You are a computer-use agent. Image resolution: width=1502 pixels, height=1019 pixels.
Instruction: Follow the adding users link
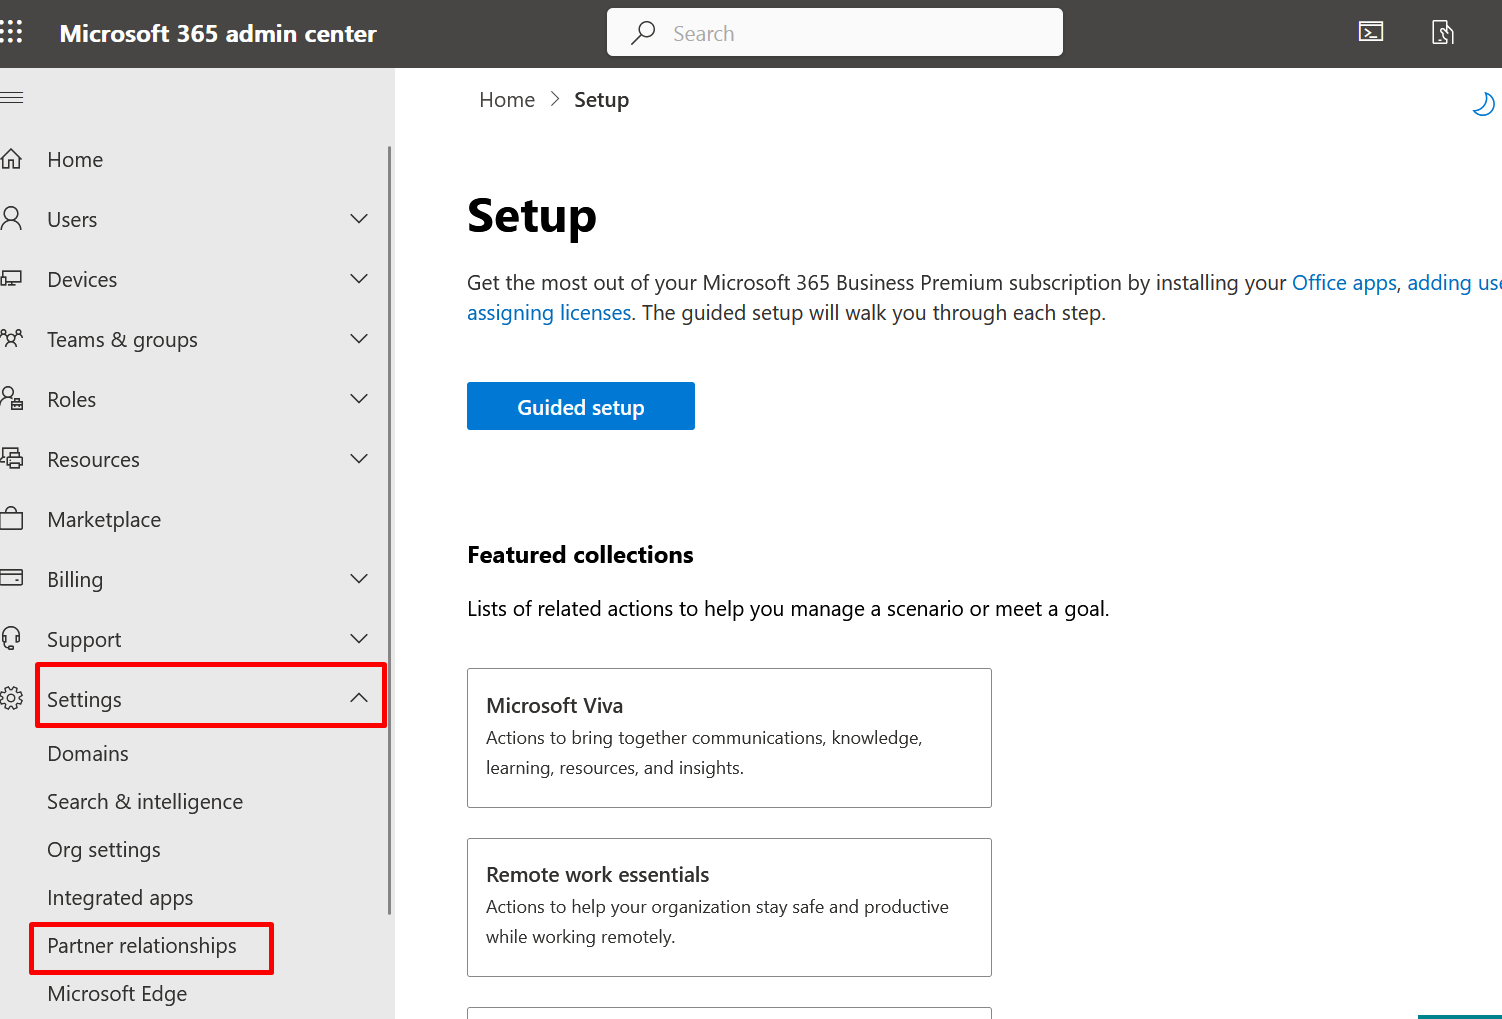click(x=1454, y=282)
